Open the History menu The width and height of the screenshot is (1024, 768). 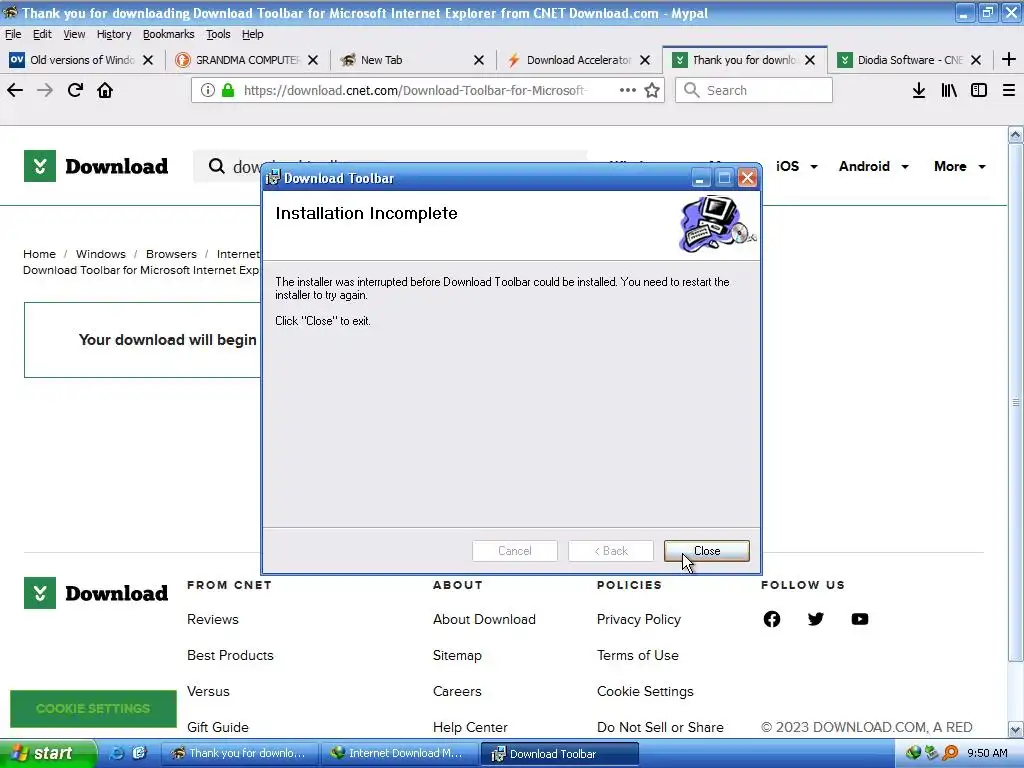pyautogui.click(x=114, y=34)
